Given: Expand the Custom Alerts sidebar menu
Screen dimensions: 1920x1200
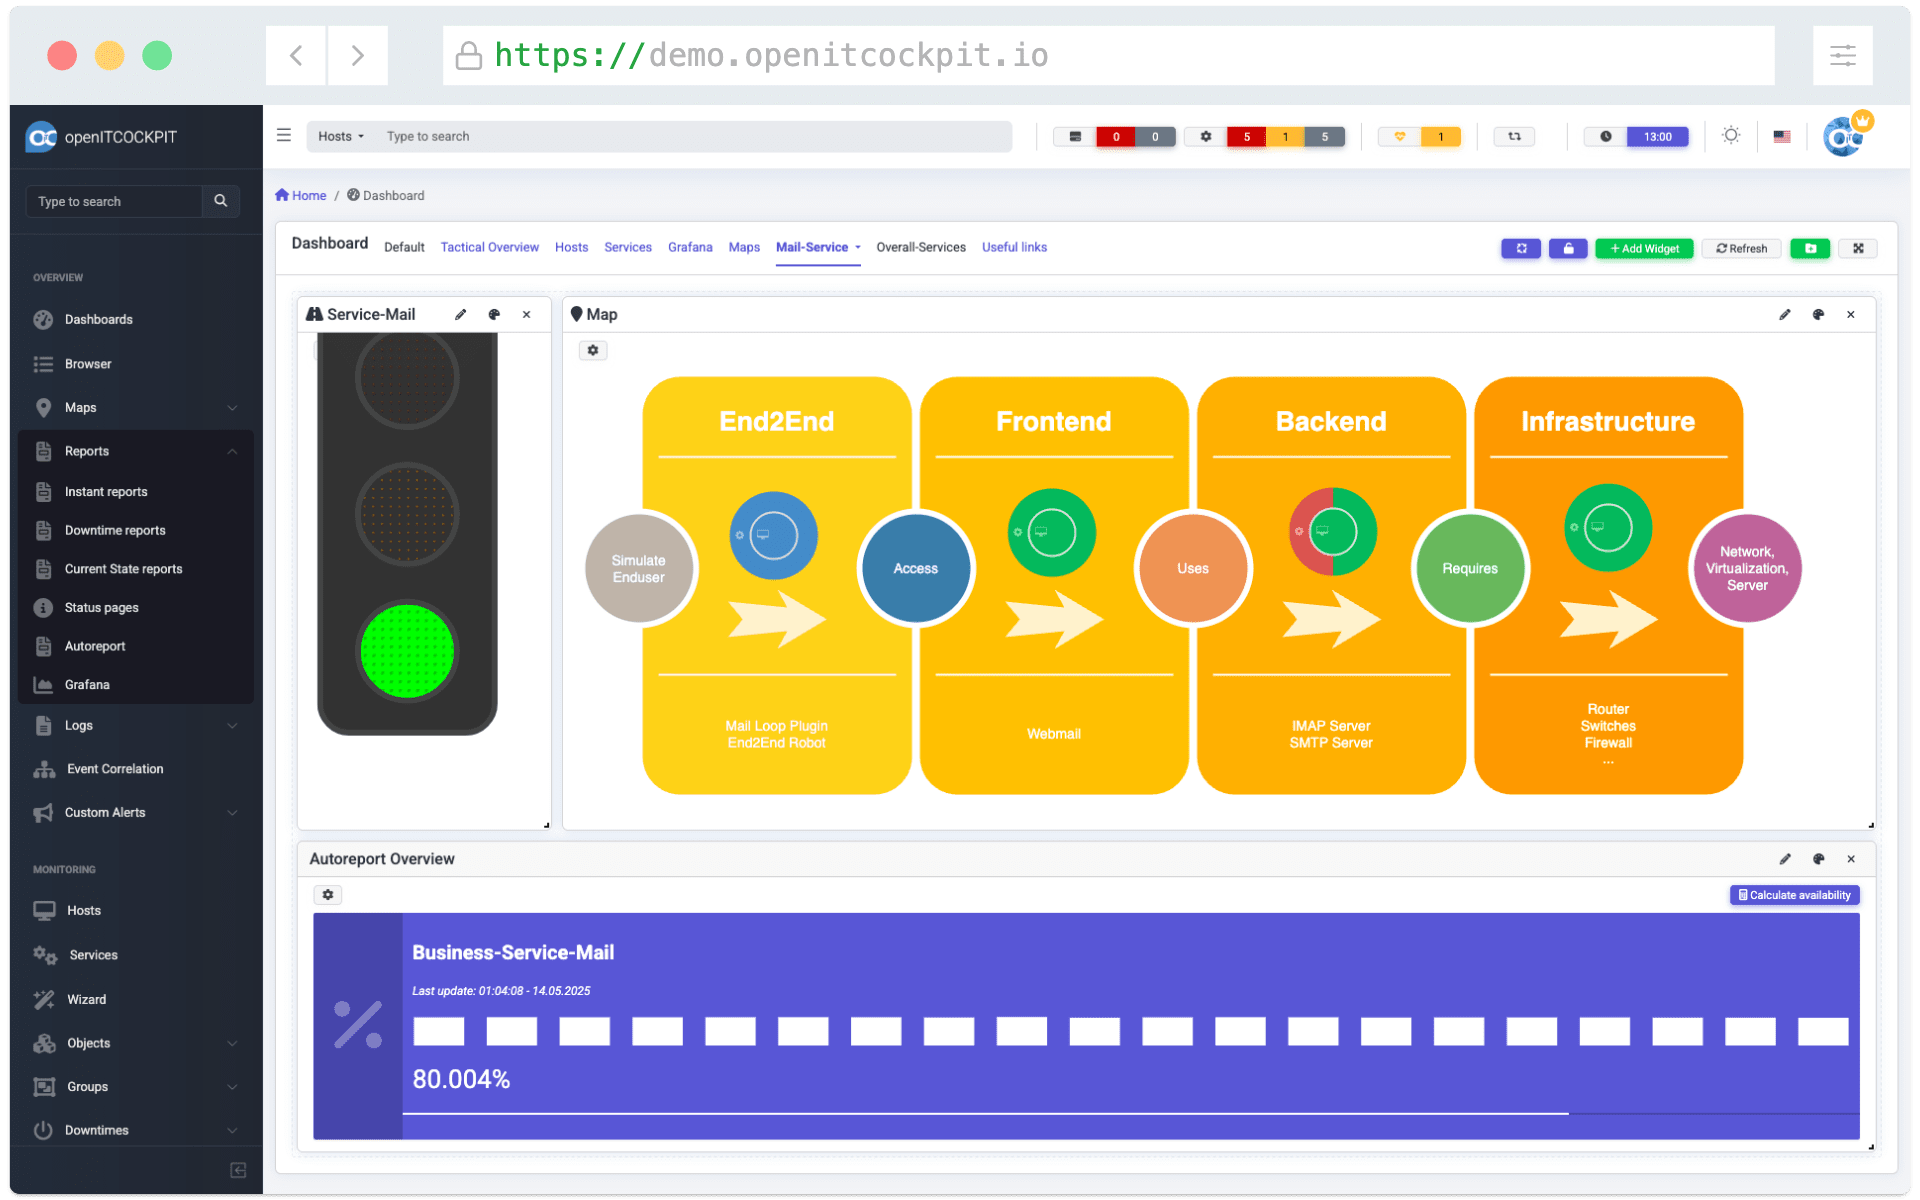Looking at the screenshot, I should pos(135,813).
